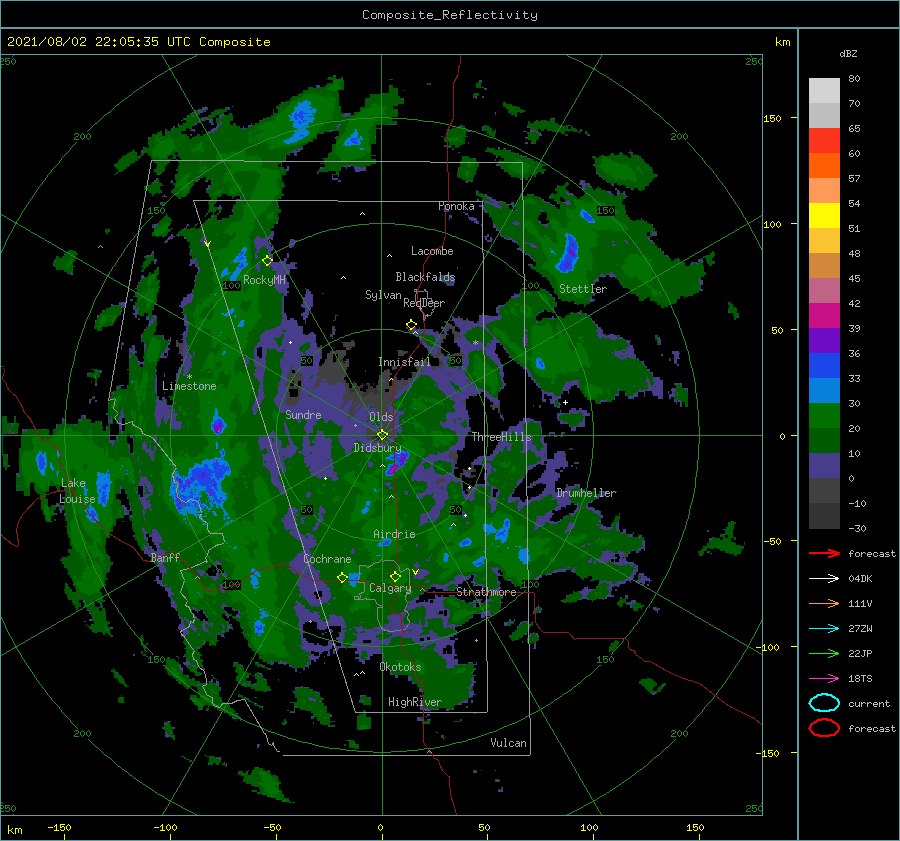Image resolution: width=900 pixels, height=841 pixels.
Task: Click the Okotoks label
Action: [x=400, y=667]
